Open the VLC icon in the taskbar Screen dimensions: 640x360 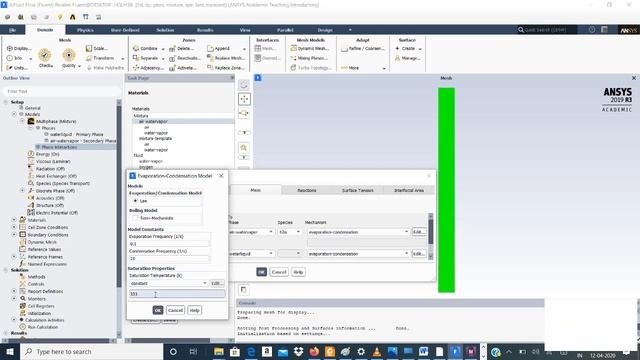point(377,351)
